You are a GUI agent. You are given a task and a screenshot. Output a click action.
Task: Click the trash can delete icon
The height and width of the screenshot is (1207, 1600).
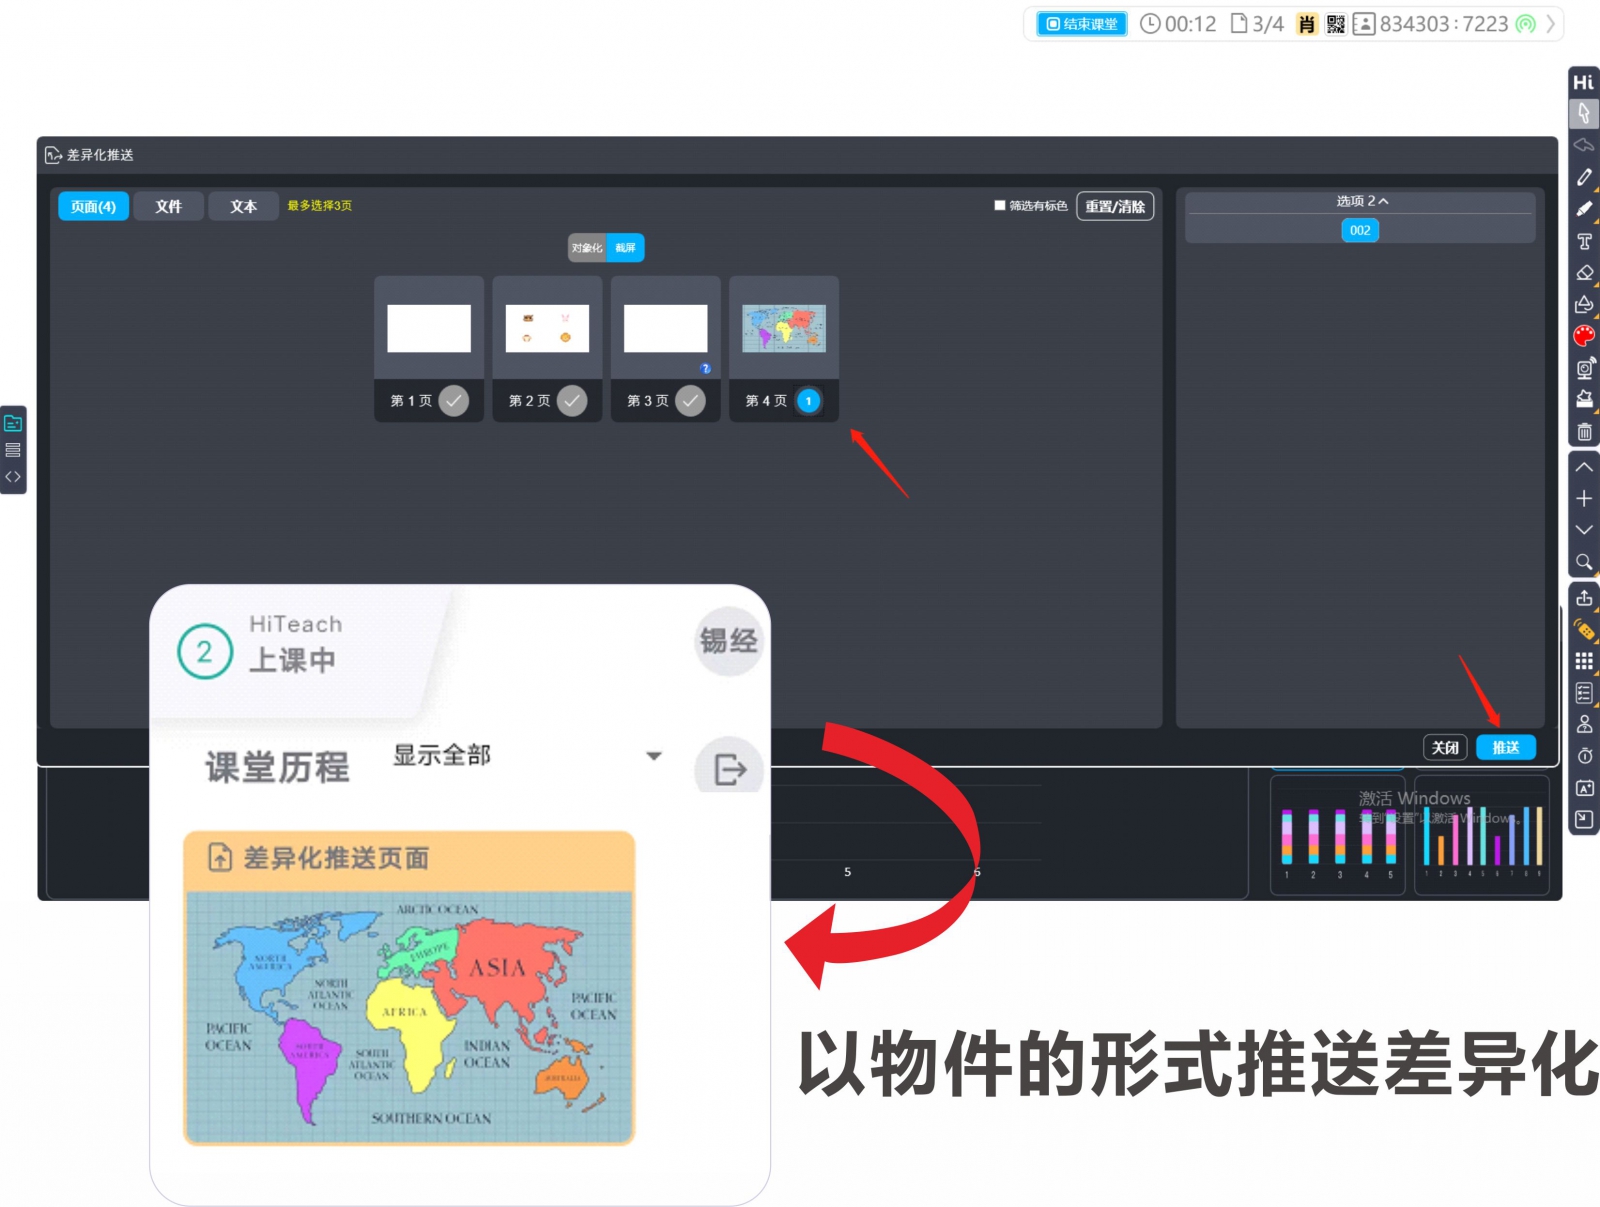pyautogui.click(x=1584, y=432)
